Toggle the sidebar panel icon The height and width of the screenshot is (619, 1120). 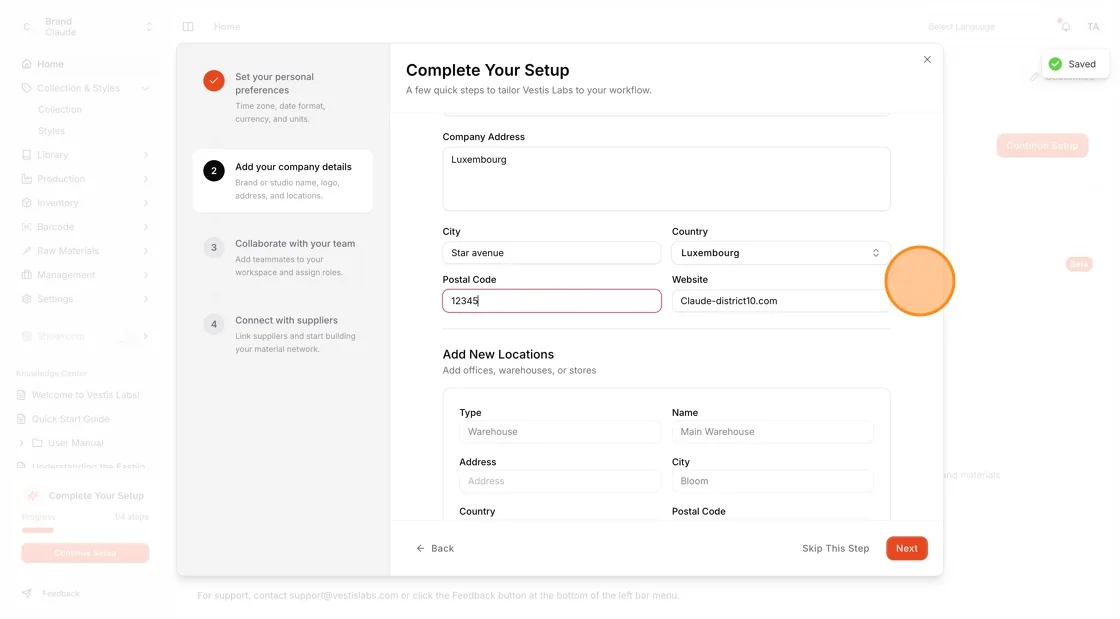point(188,27)
